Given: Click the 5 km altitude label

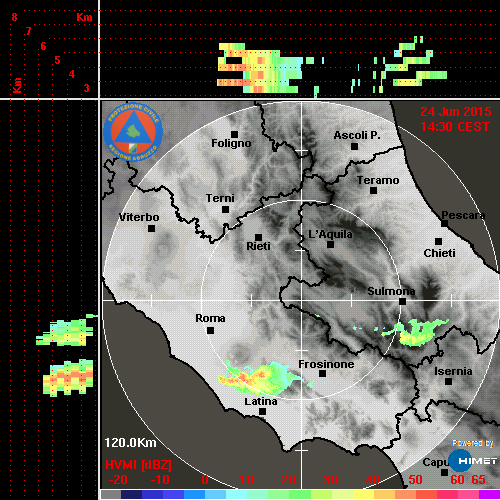Looking at the screenshot, I should pyautogui.click(x=57, y=60).
